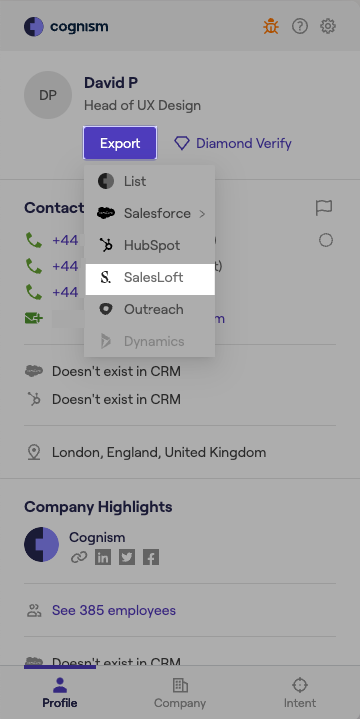Click the company website link icon
Viewport: 360px width, 719px height.
click(79, 557)
